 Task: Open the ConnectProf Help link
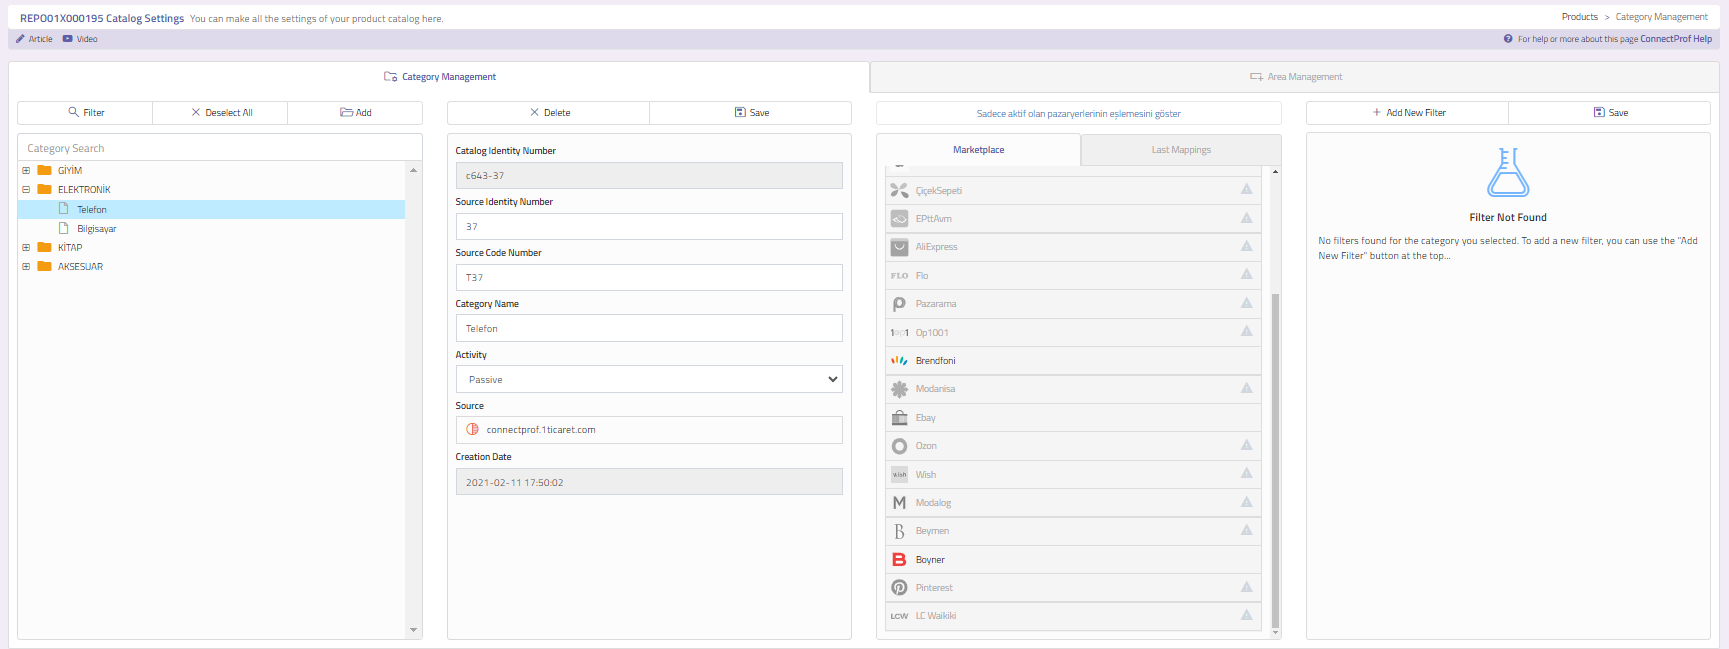coord(1675,39)
